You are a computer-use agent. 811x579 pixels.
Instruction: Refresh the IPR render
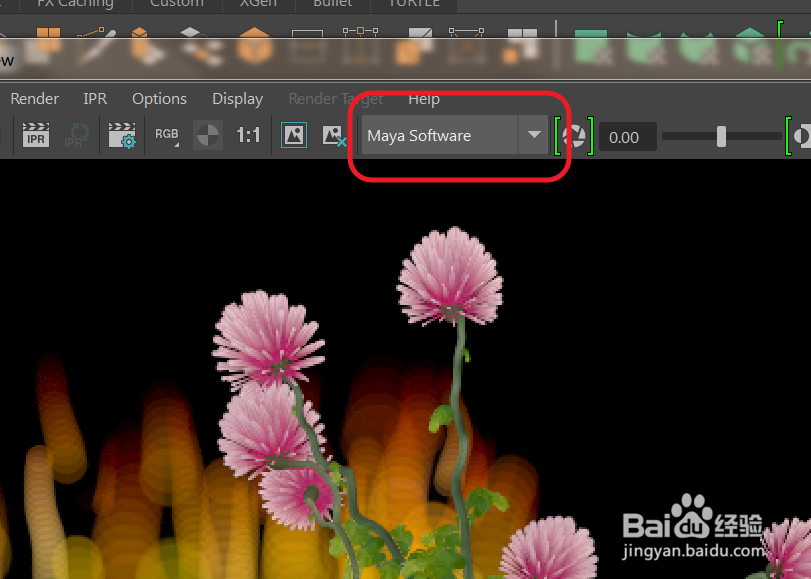point(77,136)
